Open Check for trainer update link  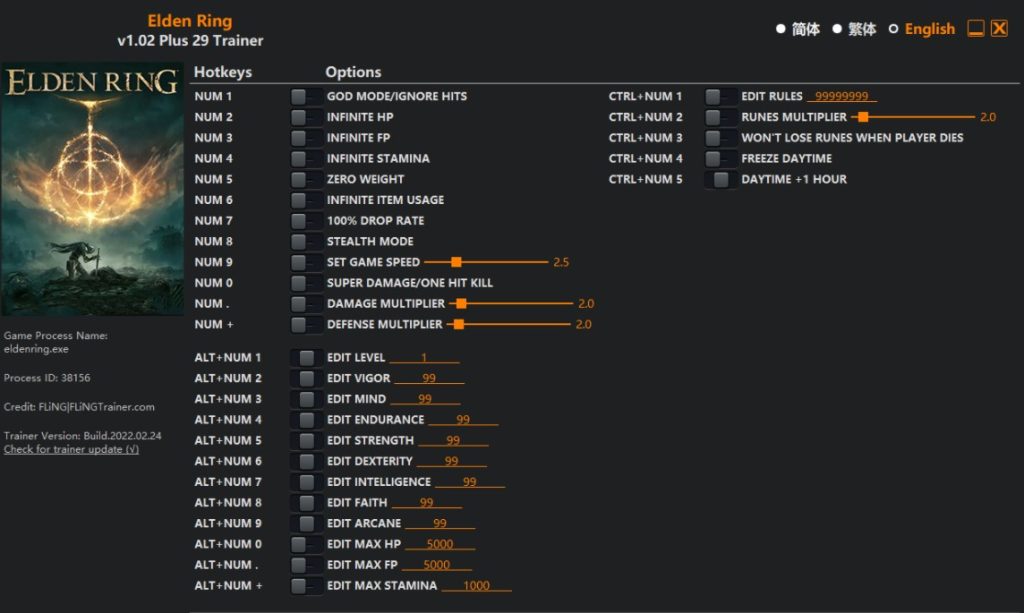point(71,450)
